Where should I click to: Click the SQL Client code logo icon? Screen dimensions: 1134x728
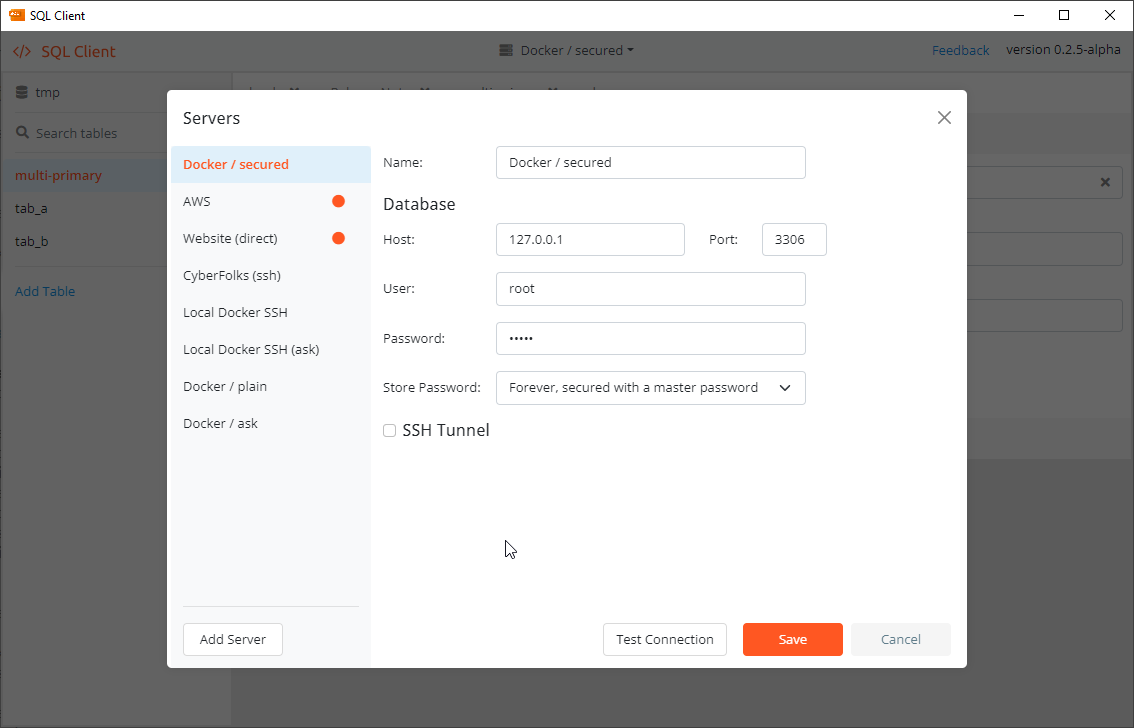tap(22, 51)
